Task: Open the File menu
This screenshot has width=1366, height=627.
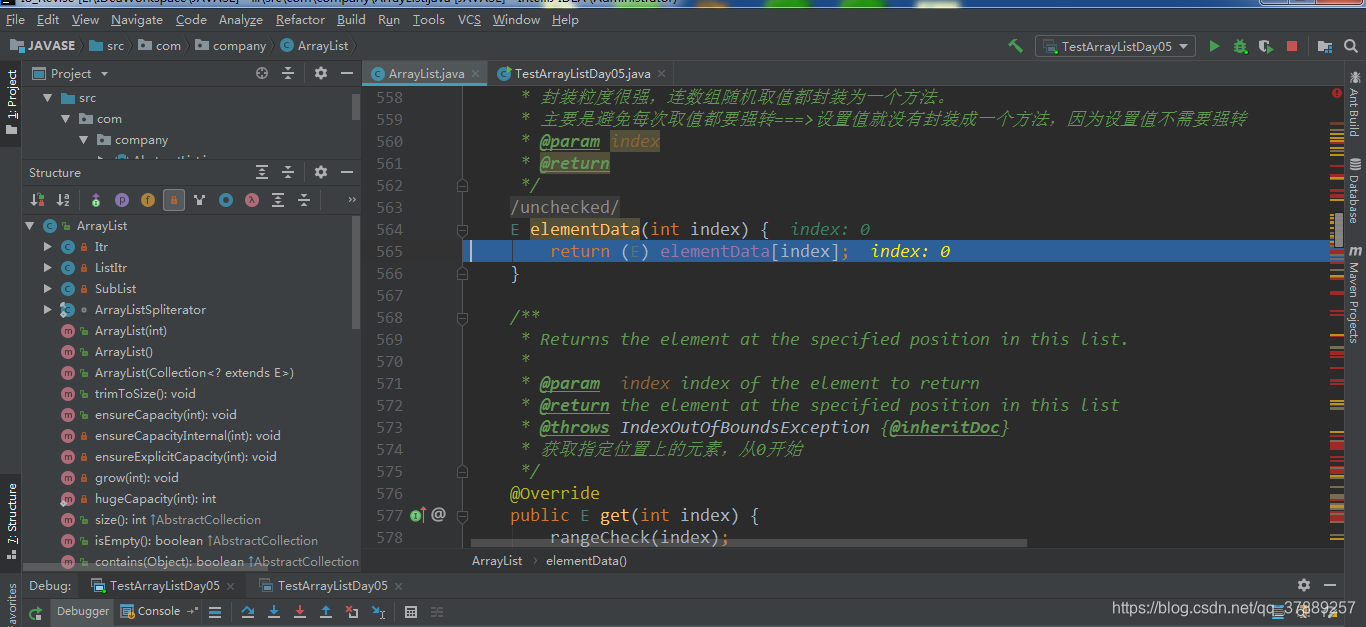Action: pyautogui.click(x=15, y=19)
